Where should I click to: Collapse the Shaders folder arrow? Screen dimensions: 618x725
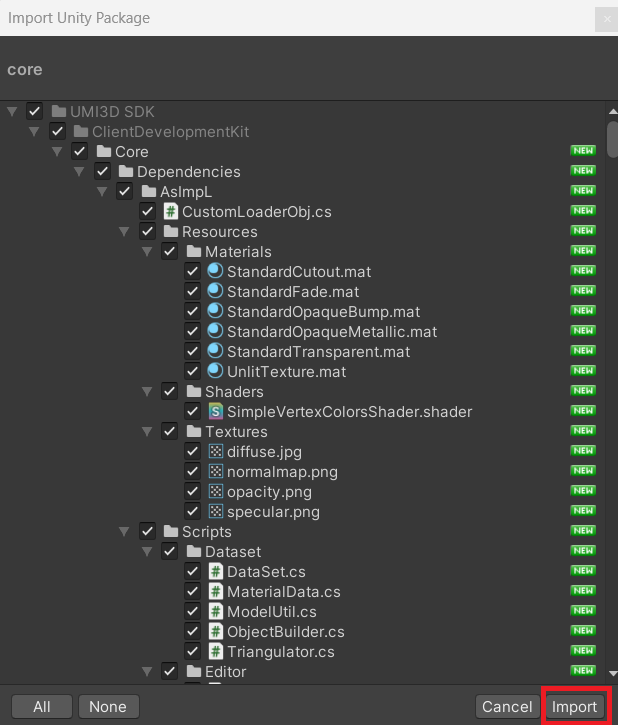click(147, 392)
